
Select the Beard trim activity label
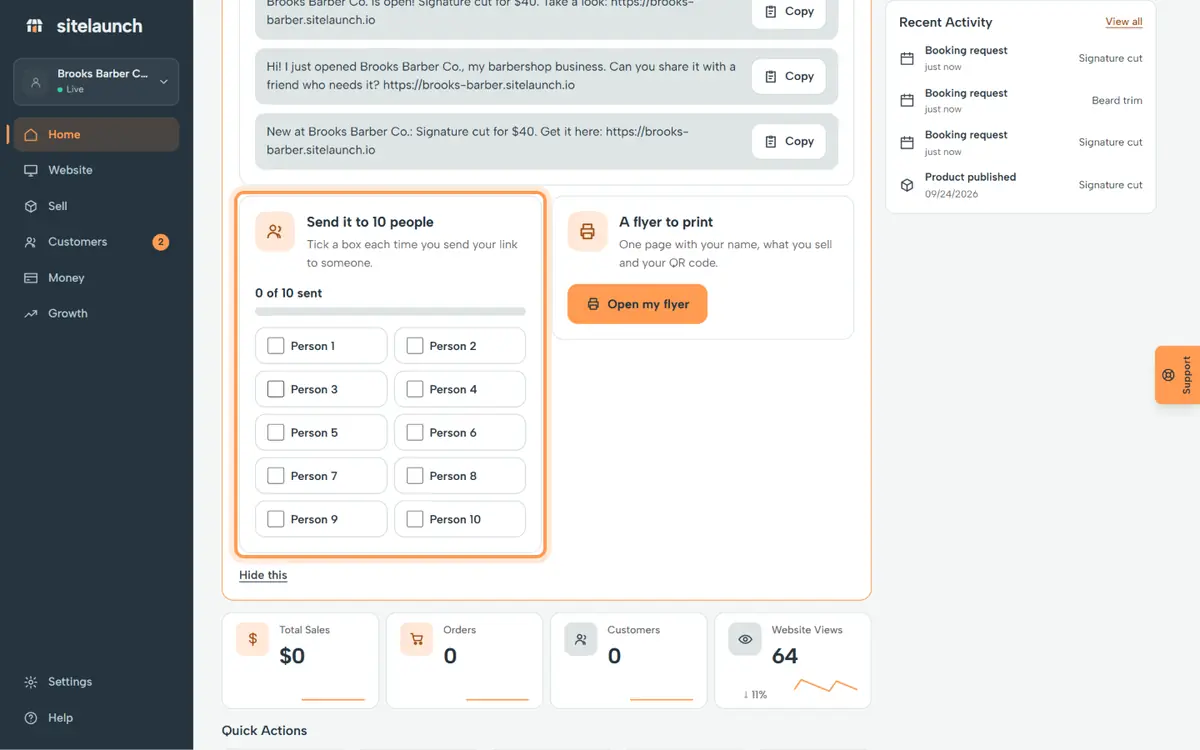point(1117,100)
